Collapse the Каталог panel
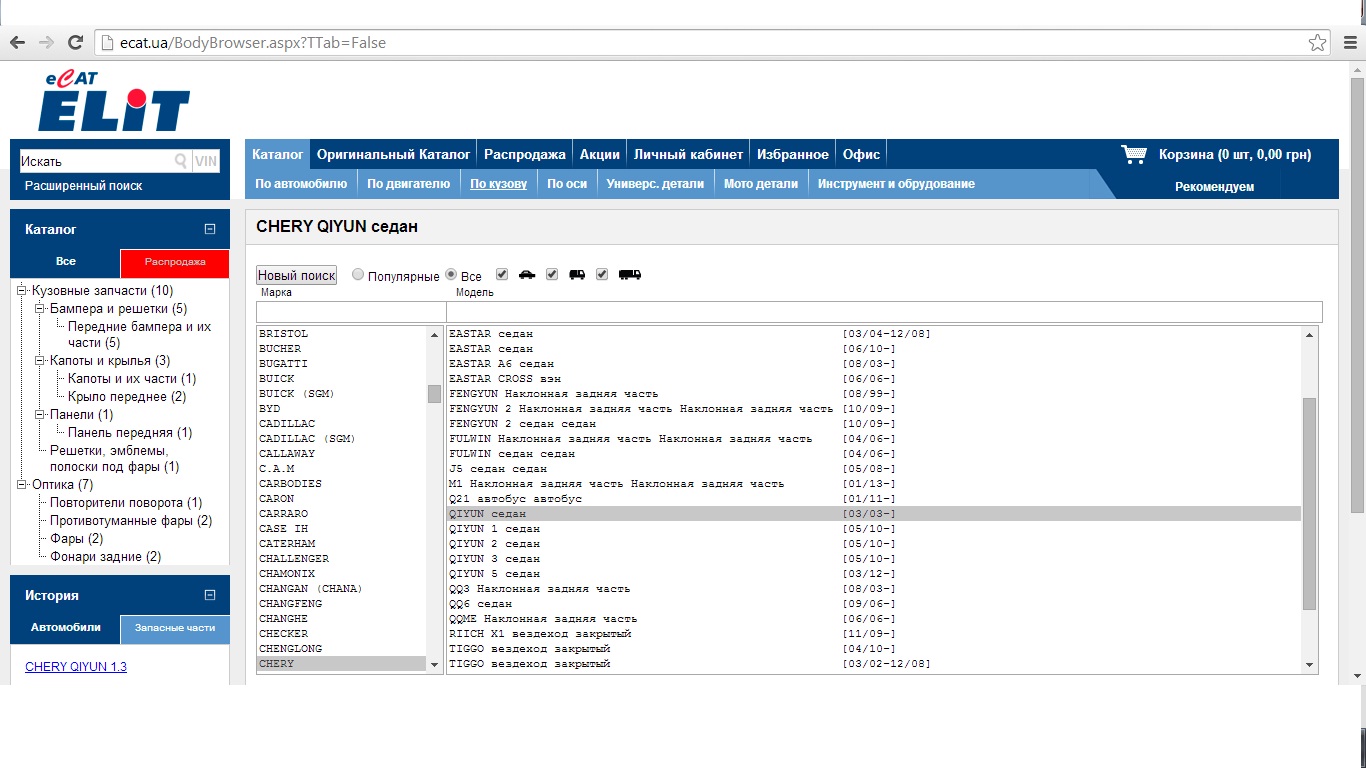 pyautogui.click(x=210, y=229)
